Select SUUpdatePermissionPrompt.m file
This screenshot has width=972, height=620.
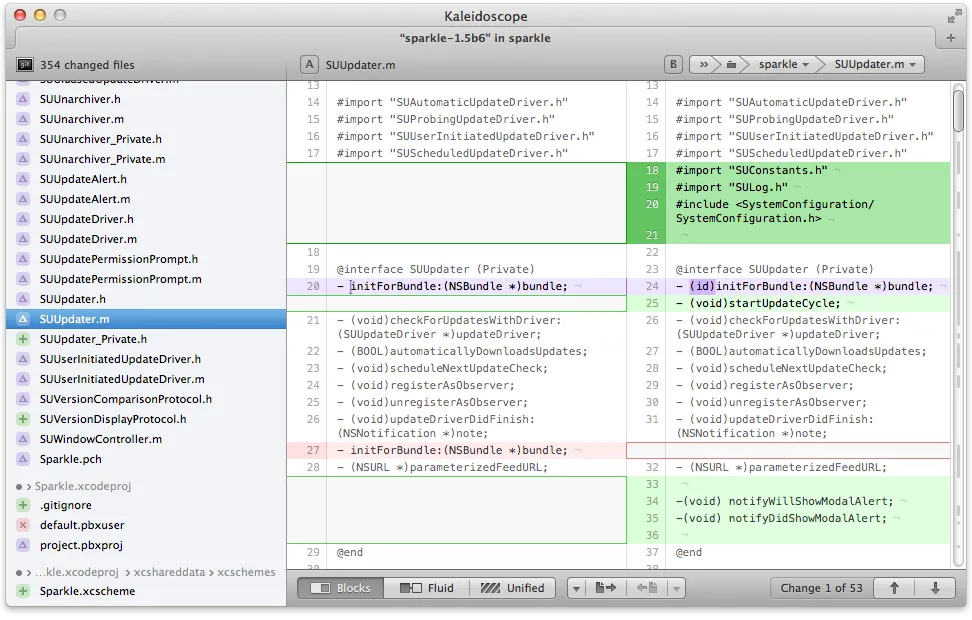click(x=146, y=279)
